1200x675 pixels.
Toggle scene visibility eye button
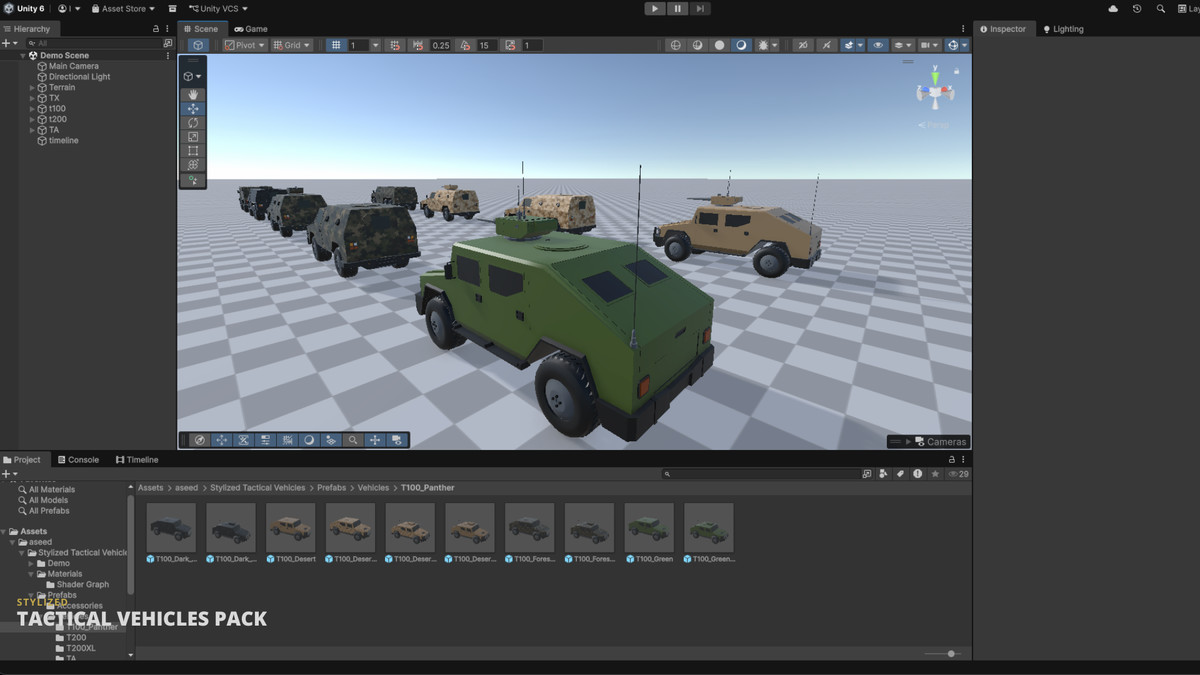click(878, 45)
